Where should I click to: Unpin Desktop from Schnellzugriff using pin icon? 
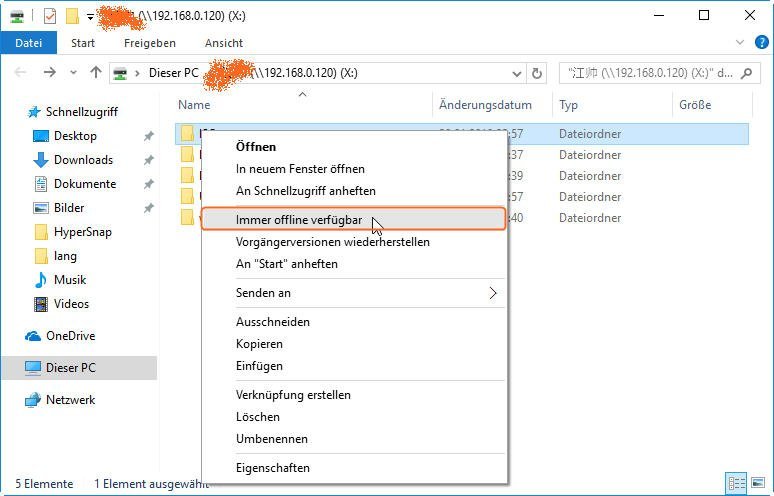click(x=149, y=136)
